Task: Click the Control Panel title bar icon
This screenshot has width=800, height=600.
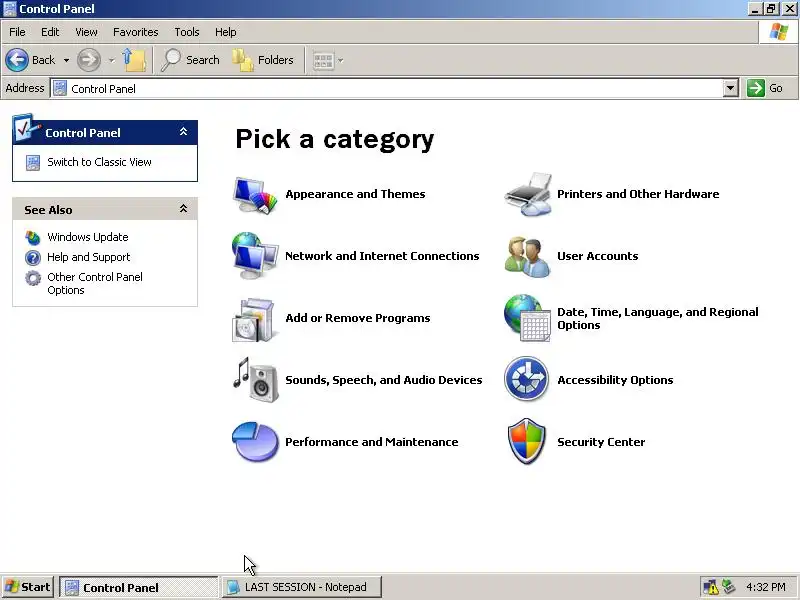Action: point(9,9)
